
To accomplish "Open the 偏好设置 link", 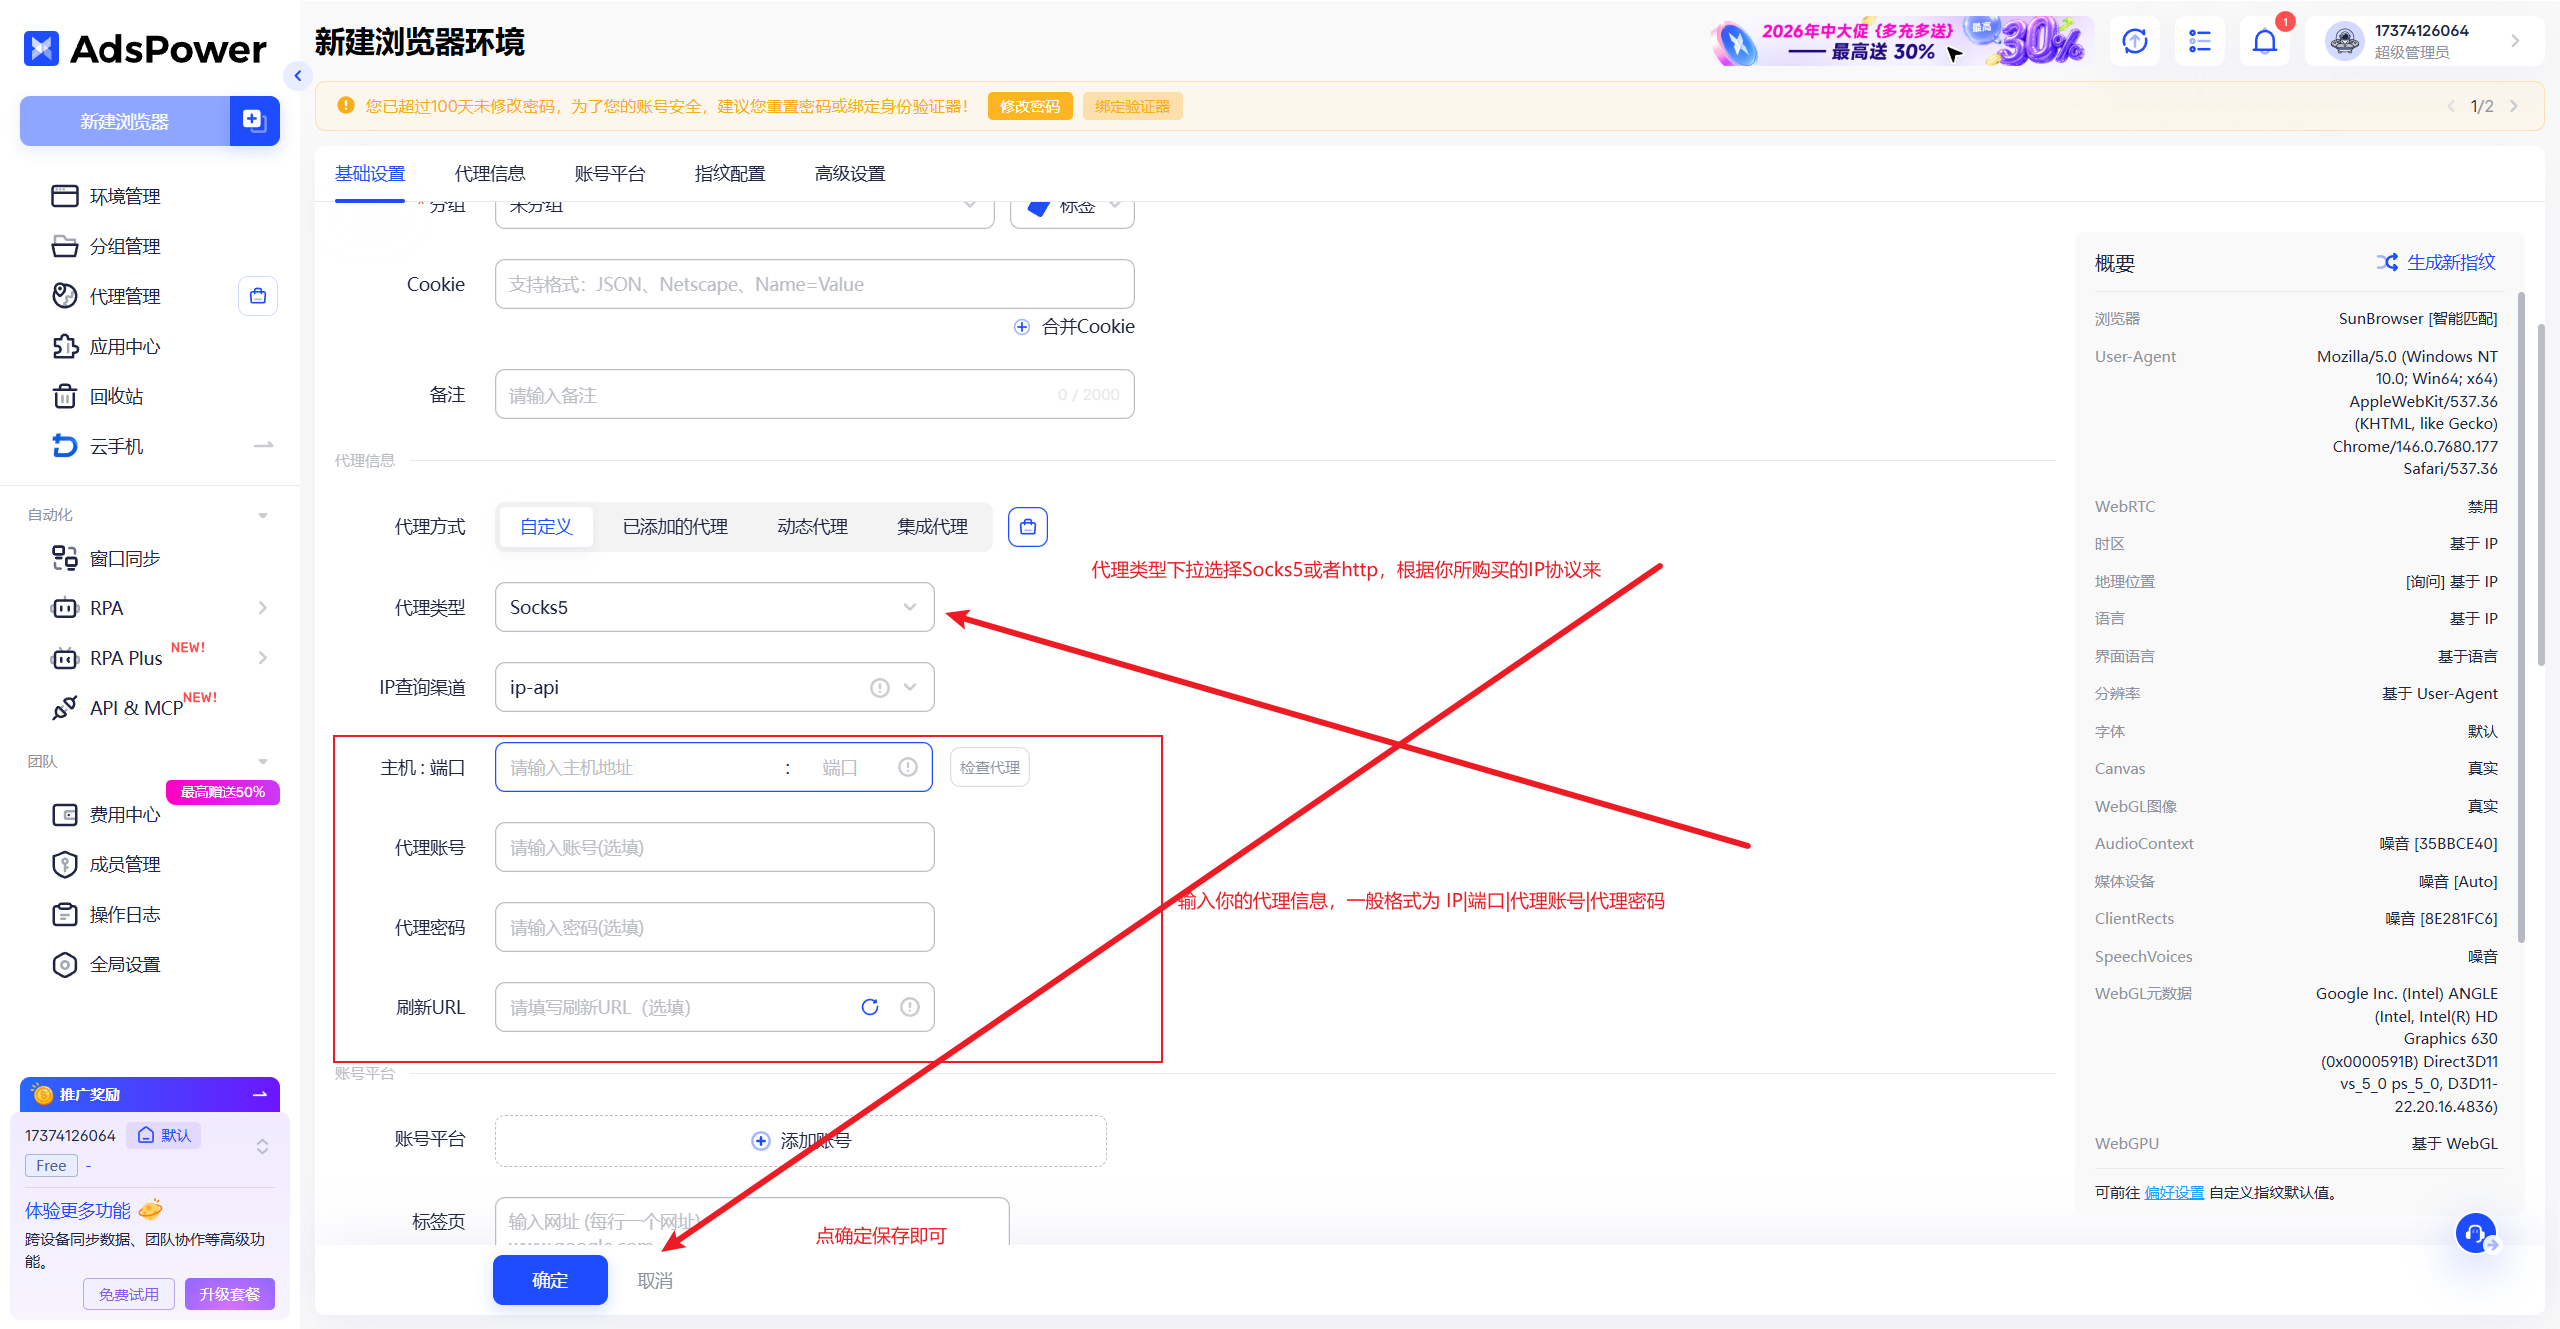I will tap(2174, 1192).
